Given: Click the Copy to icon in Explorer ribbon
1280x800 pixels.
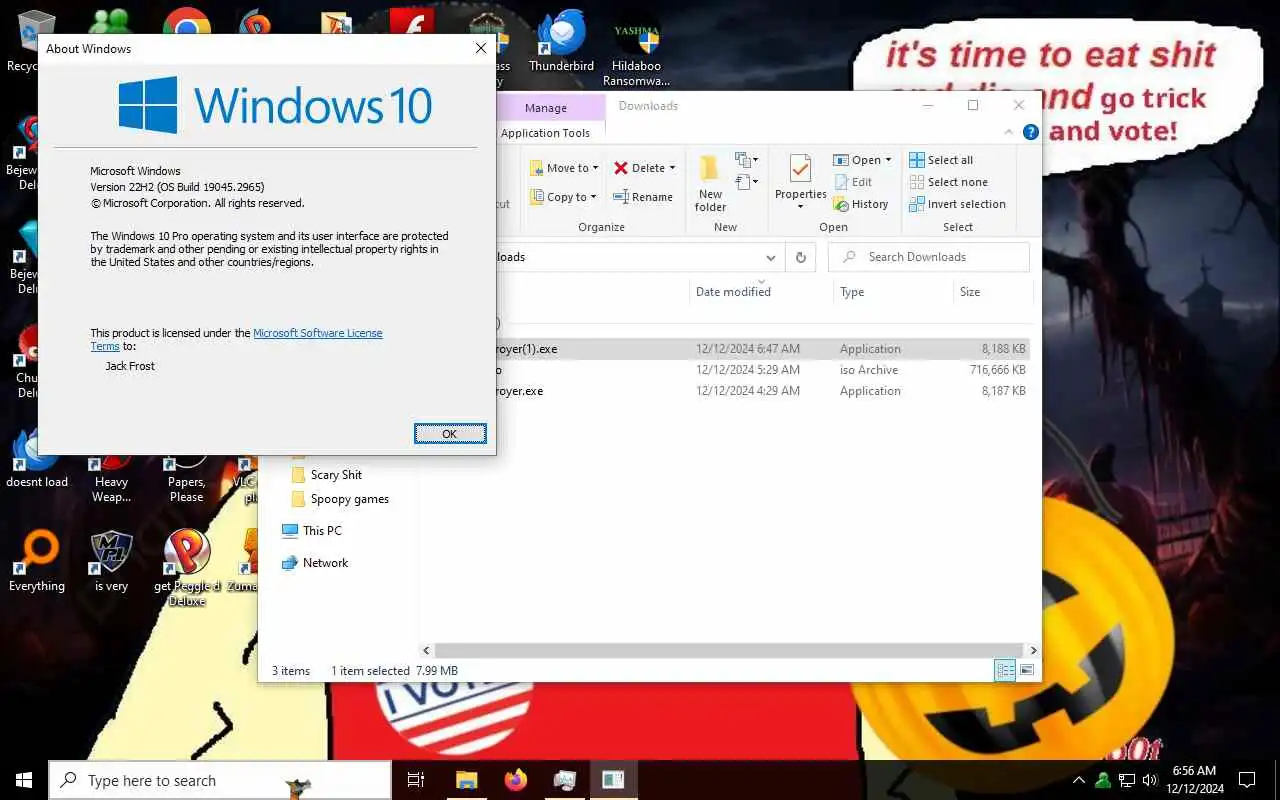Looking at the screenshot, I should tap(536, 197).
